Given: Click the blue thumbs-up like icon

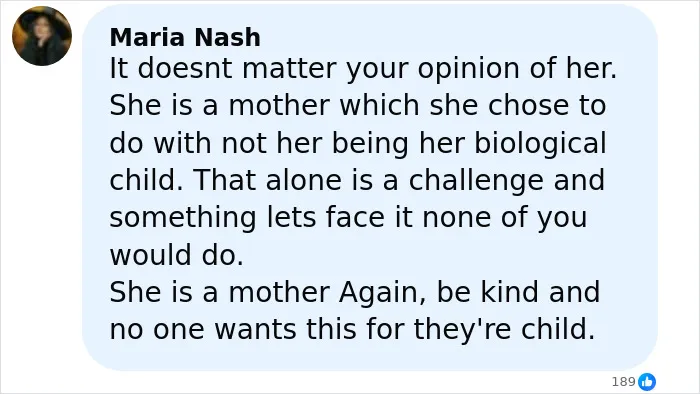Looking at the screenshot, I should (647, 382).
